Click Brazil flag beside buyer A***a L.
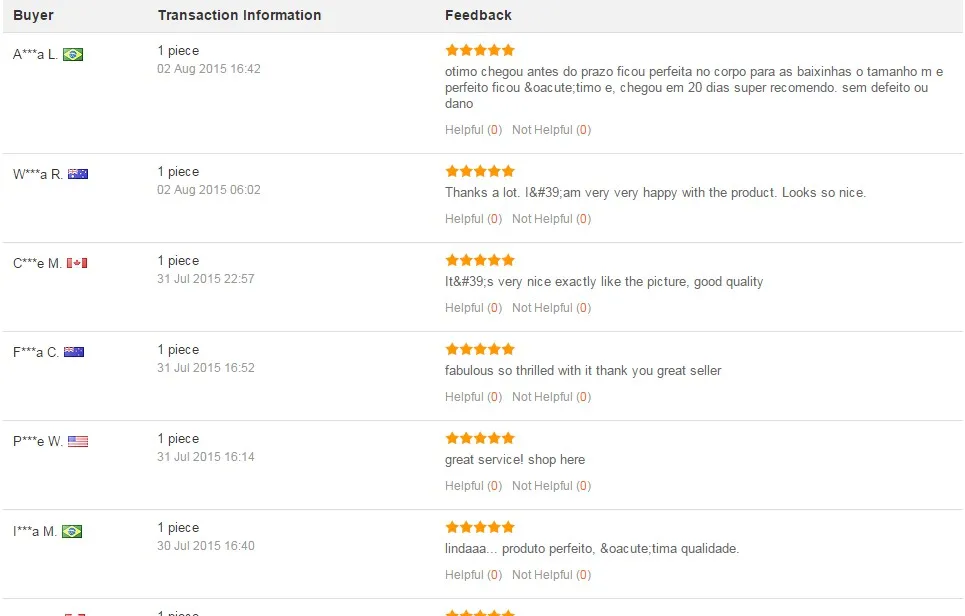 coord(73,55)
